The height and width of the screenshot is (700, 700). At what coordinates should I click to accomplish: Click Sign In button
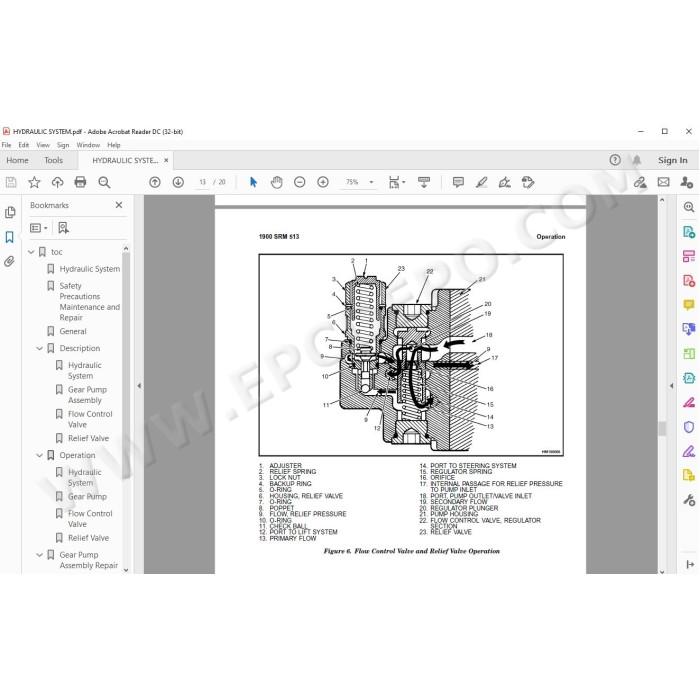pos(672,160)
